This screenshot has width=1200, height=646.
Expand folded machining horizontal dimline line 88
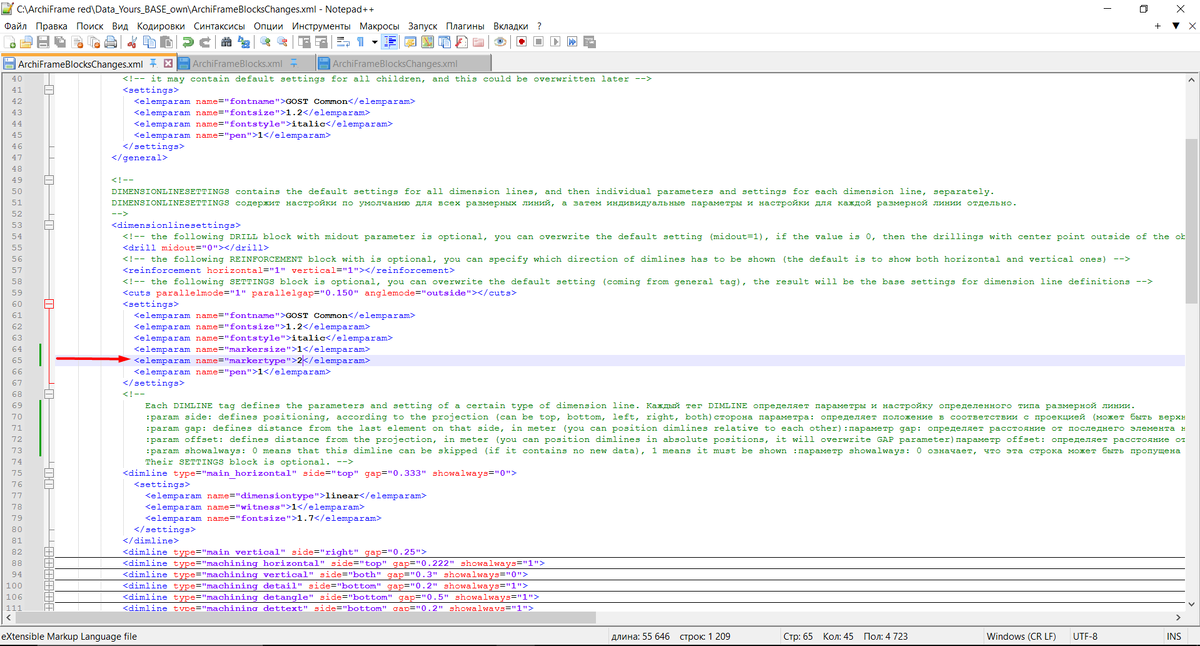(x=47, y=563)
